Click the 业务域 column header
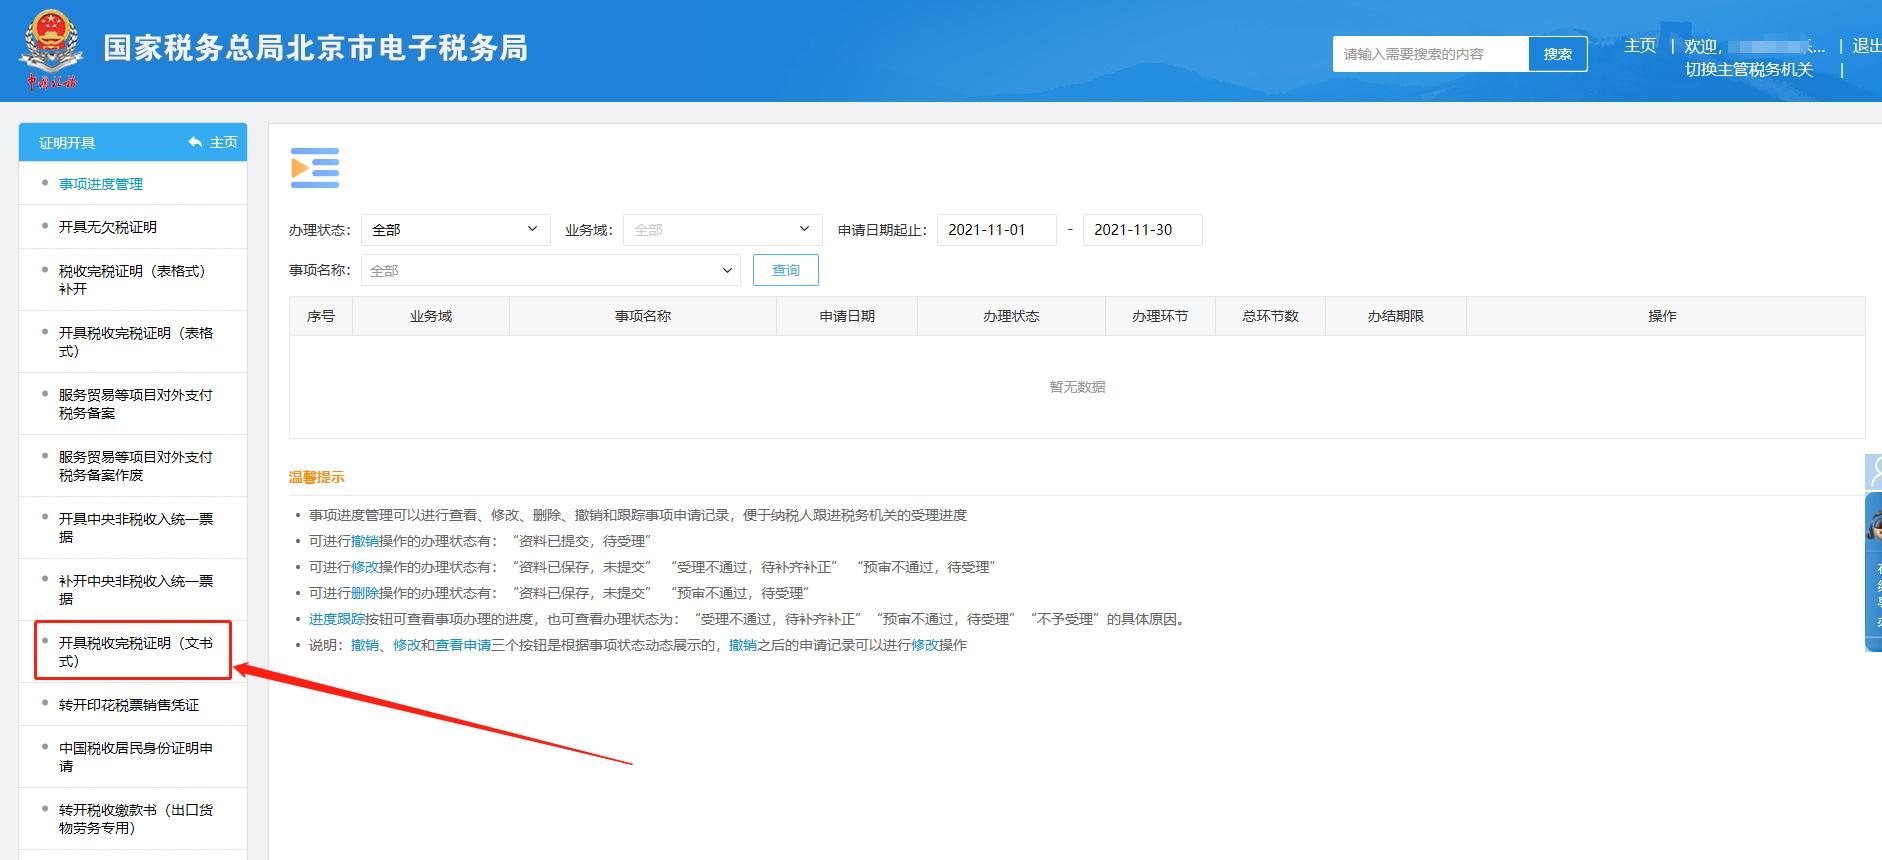 431,316
